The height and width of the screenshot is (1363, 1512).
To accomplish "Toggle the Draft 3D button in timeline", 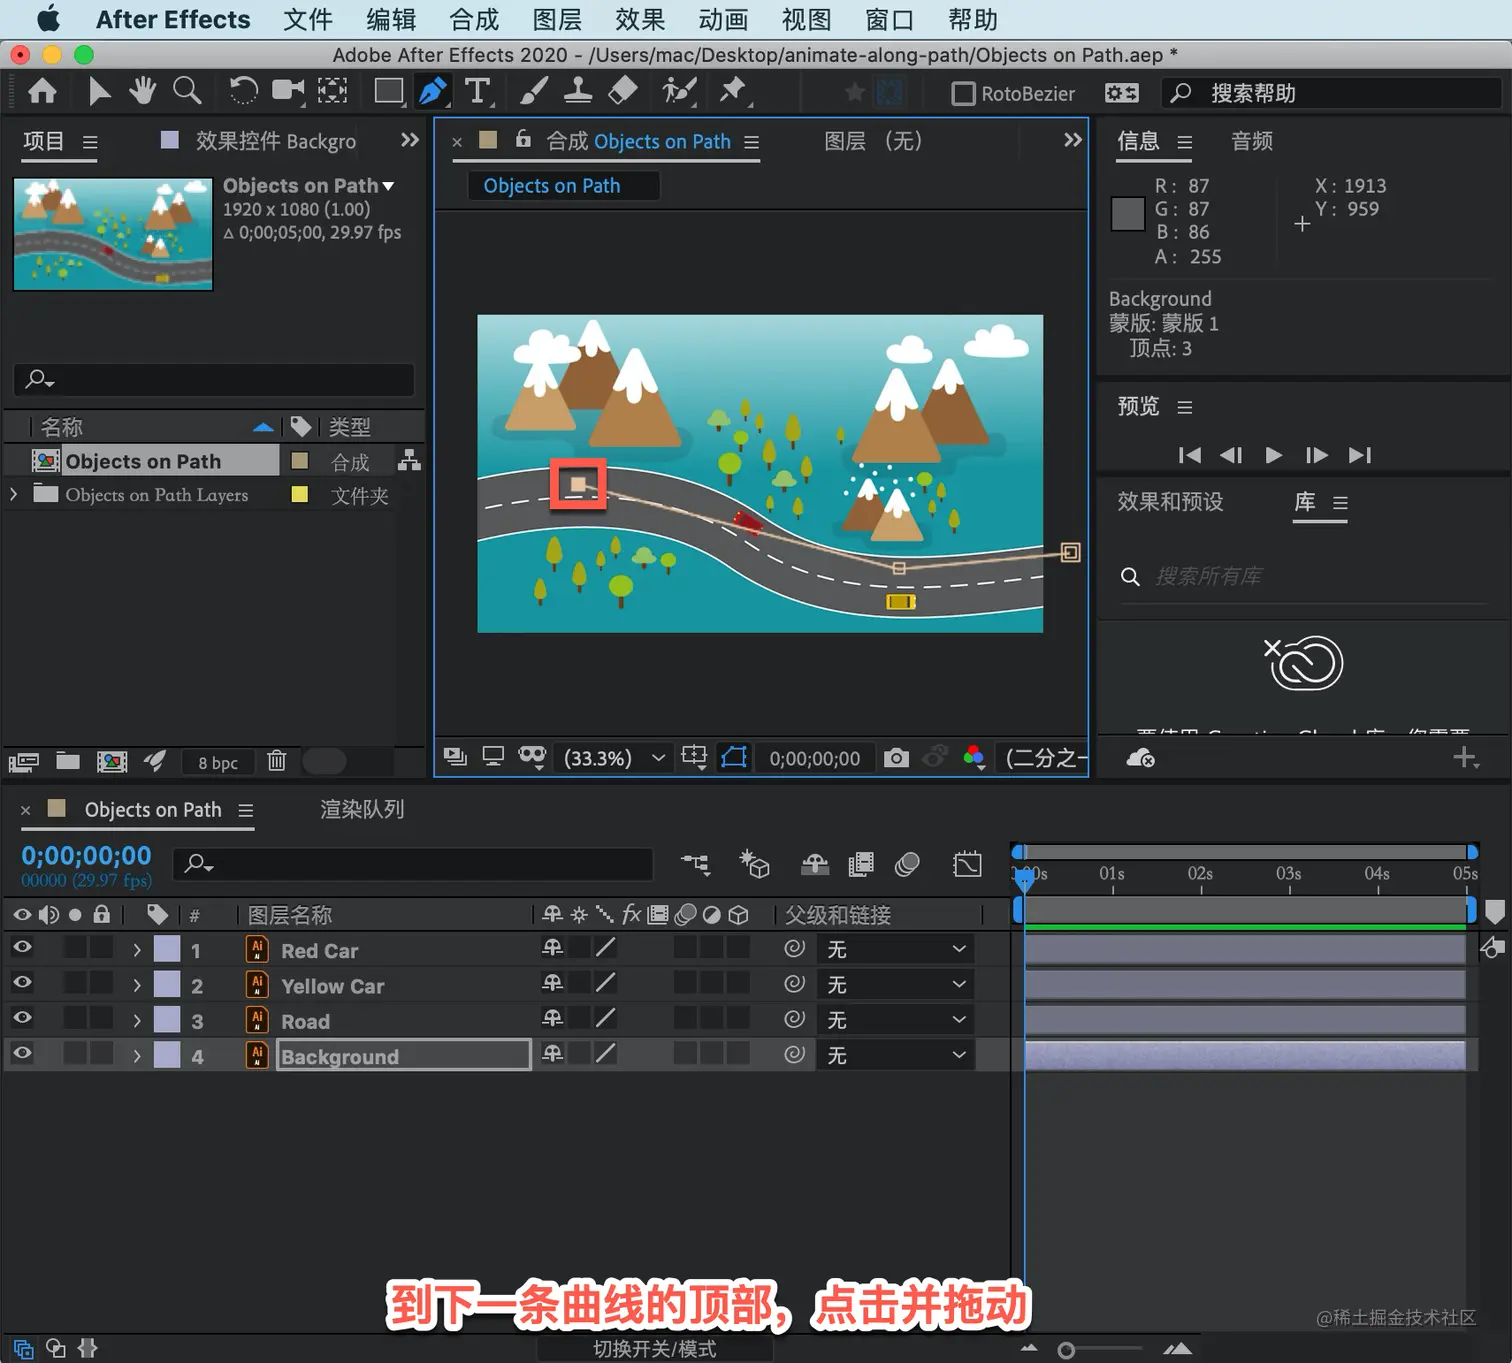I will pos(754,864).
